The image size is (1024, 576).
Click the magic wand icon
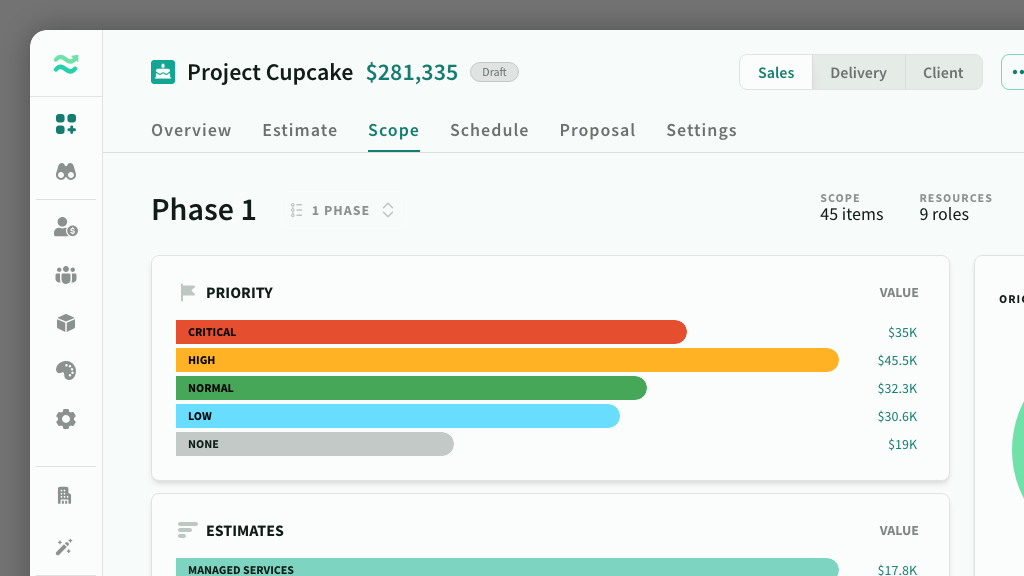[66, 546]
